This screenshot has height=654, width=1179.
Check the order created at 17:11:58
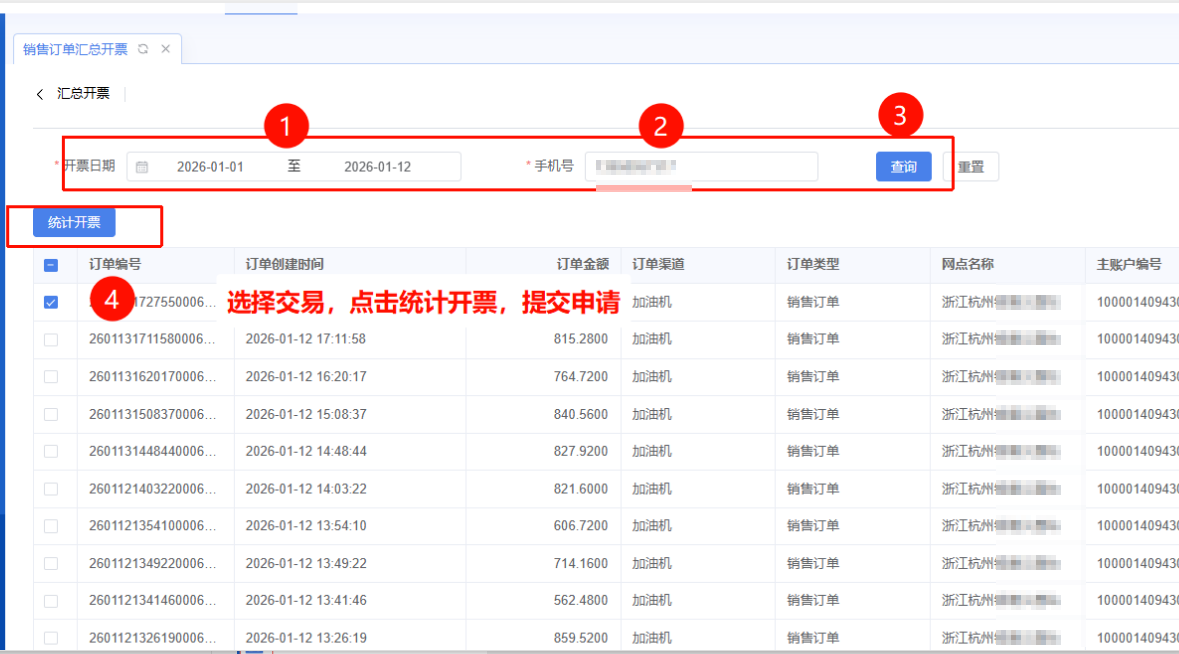point(51,340)
